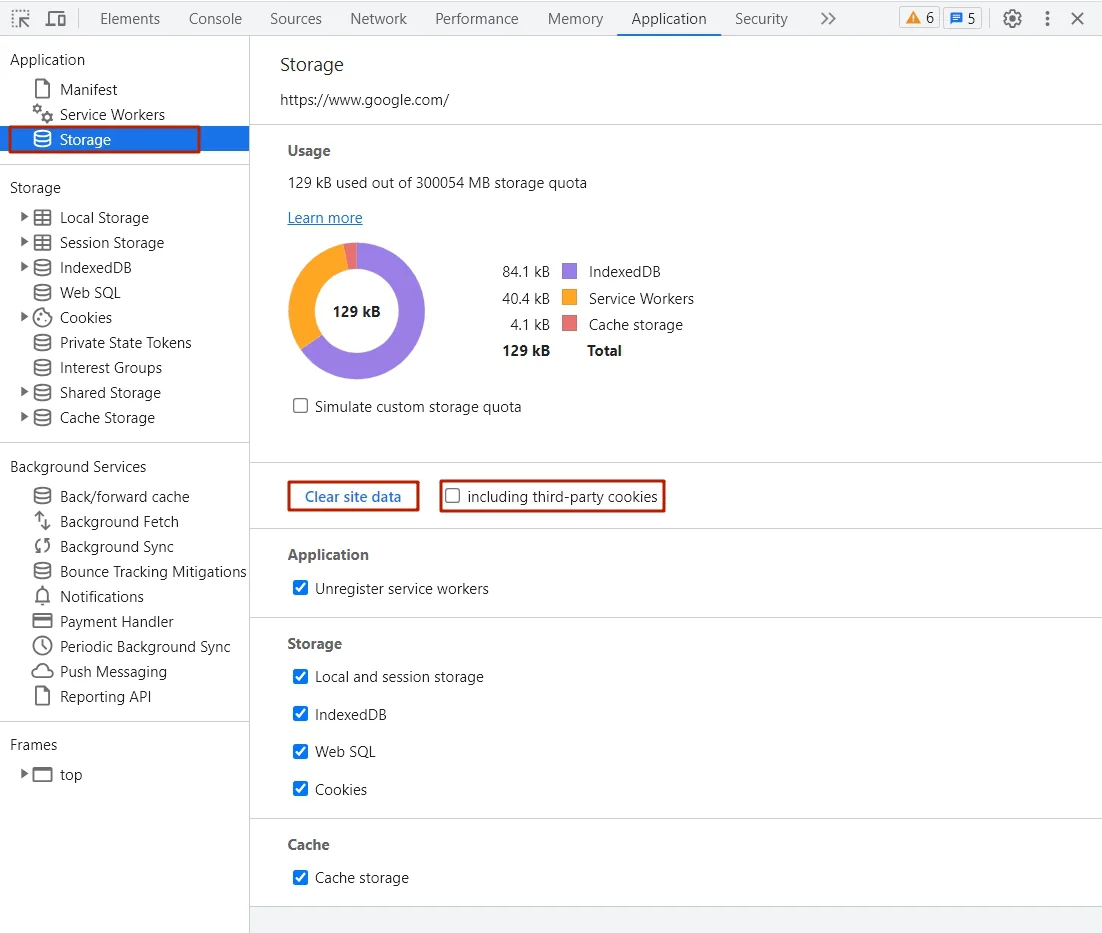Expand the top frame arrow
1102x933 pixels.
point(24,774)
